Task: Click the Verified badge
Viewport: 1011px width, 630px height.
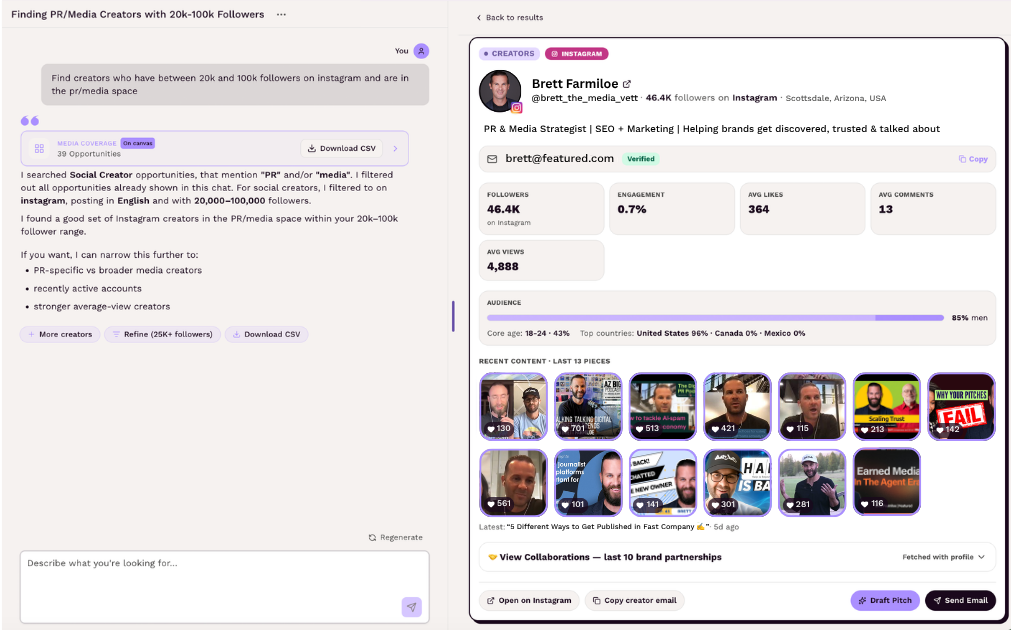Action: pos(641,159)
